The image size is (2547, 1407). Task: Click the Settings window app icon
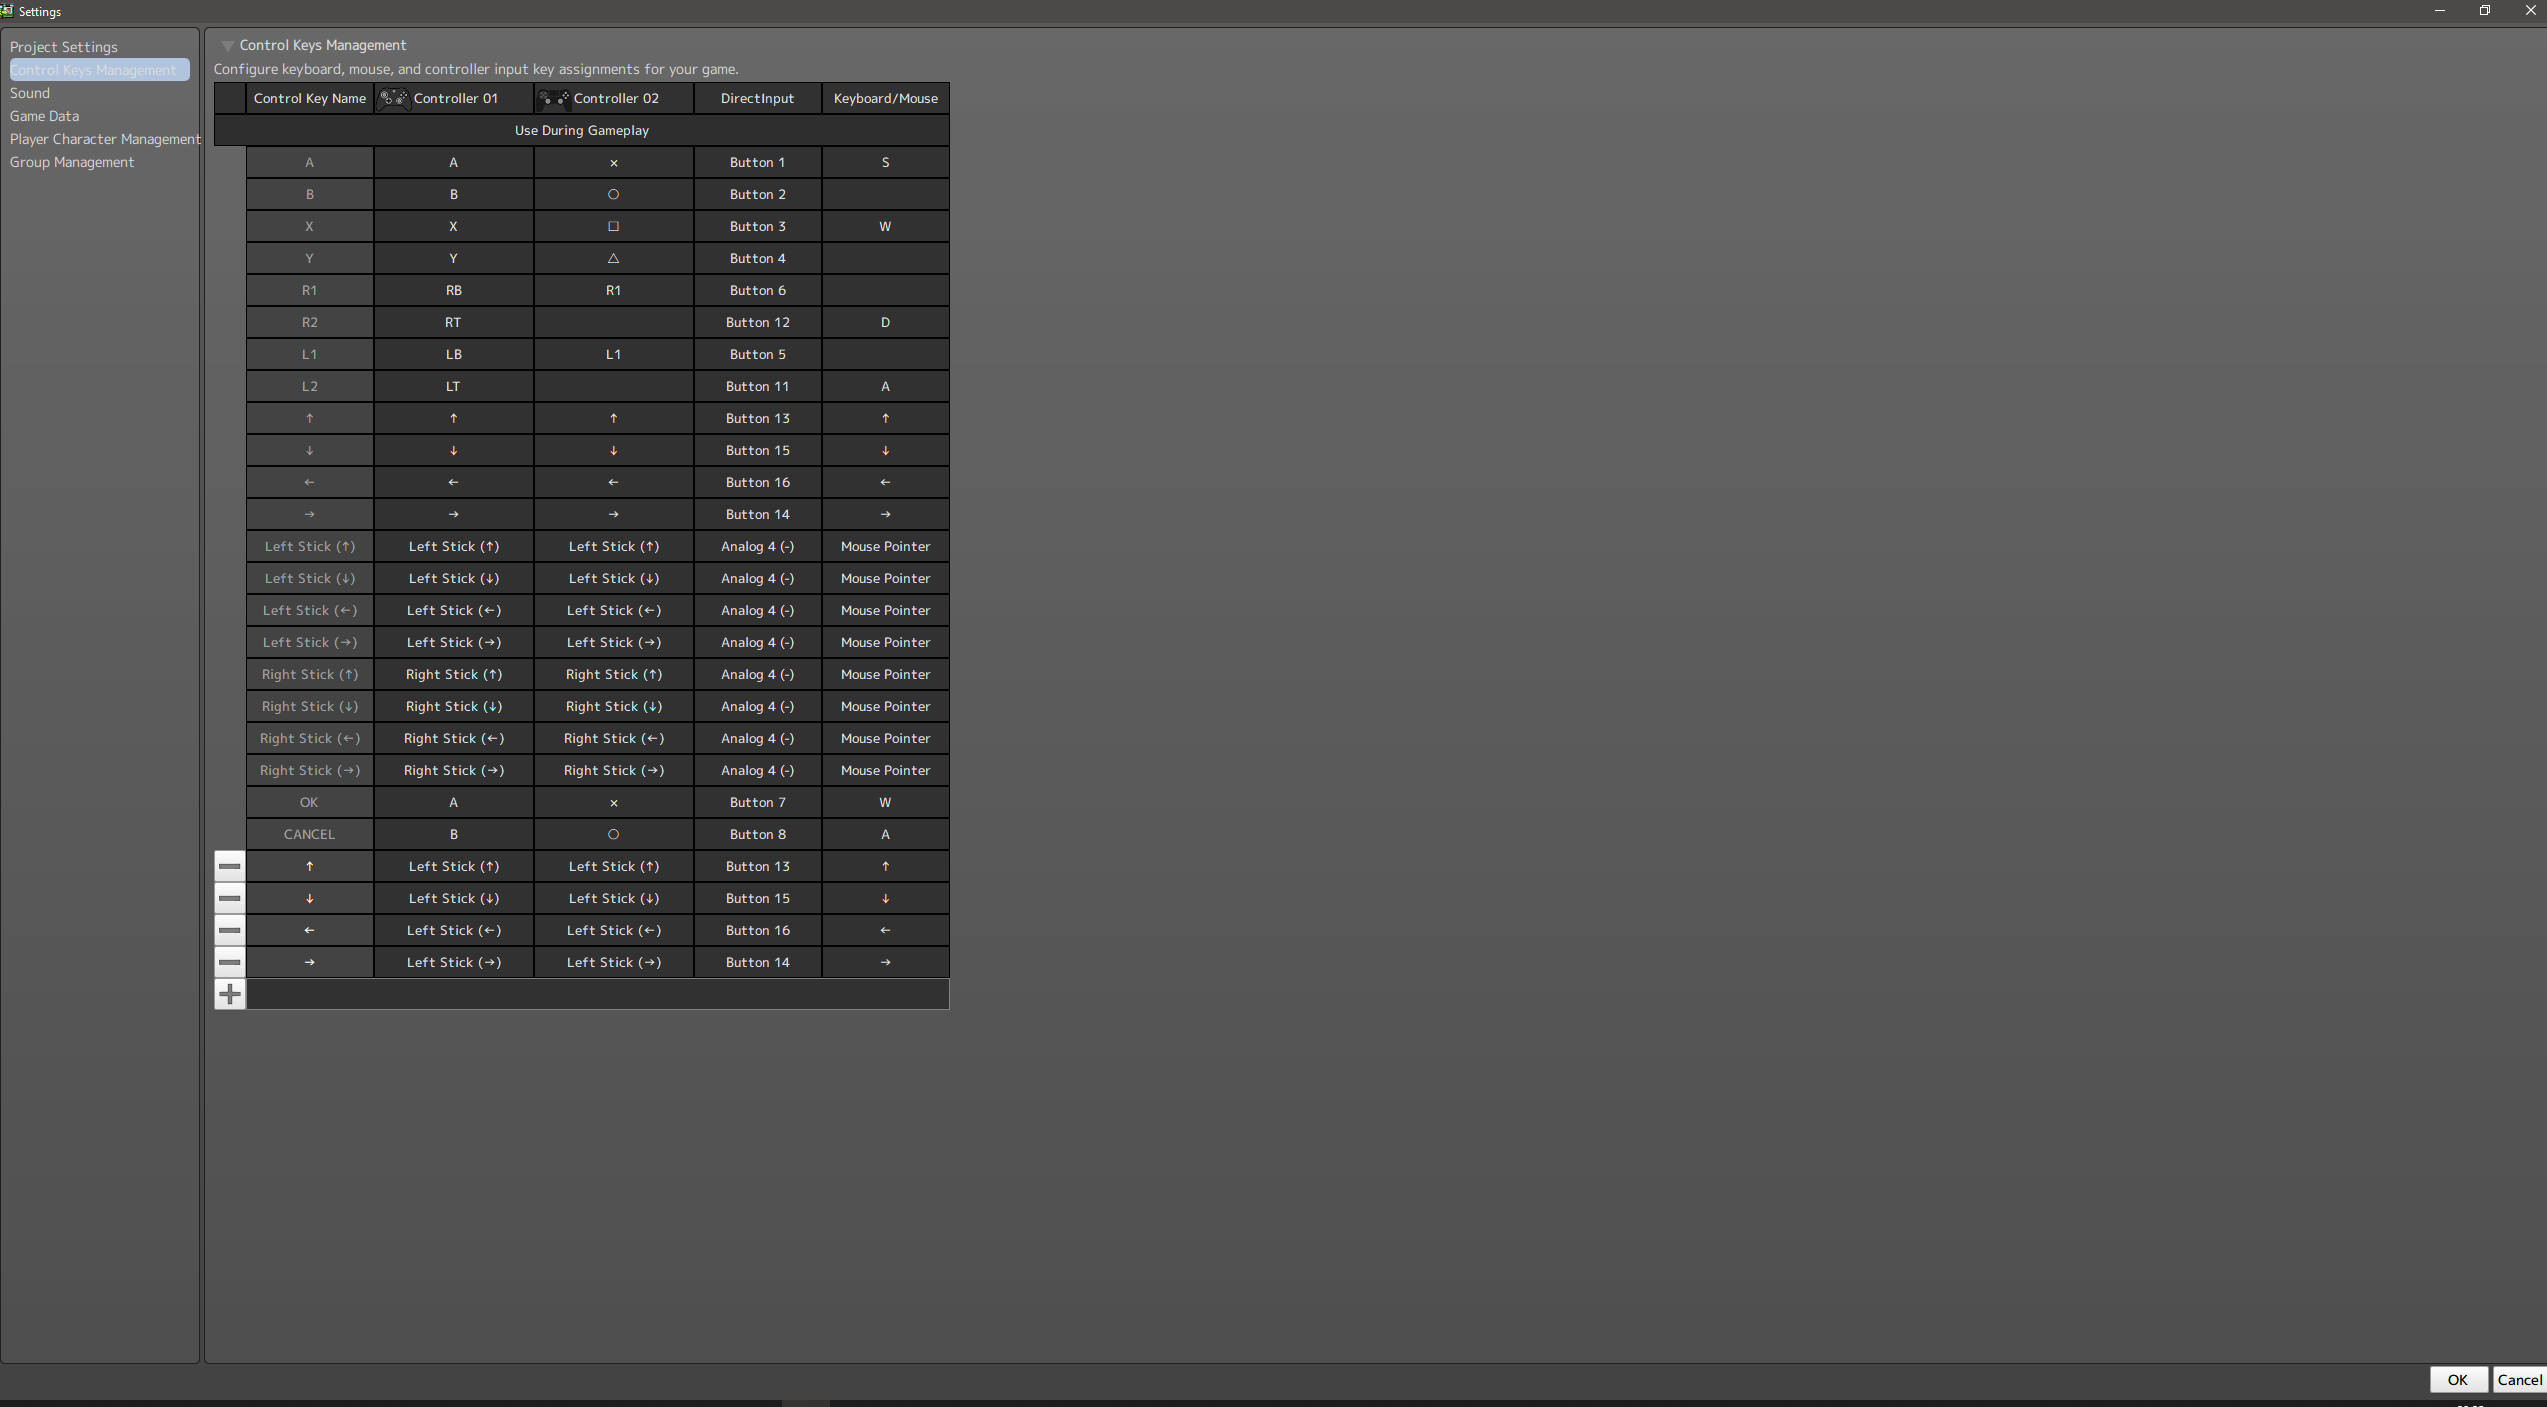(7, 11)
